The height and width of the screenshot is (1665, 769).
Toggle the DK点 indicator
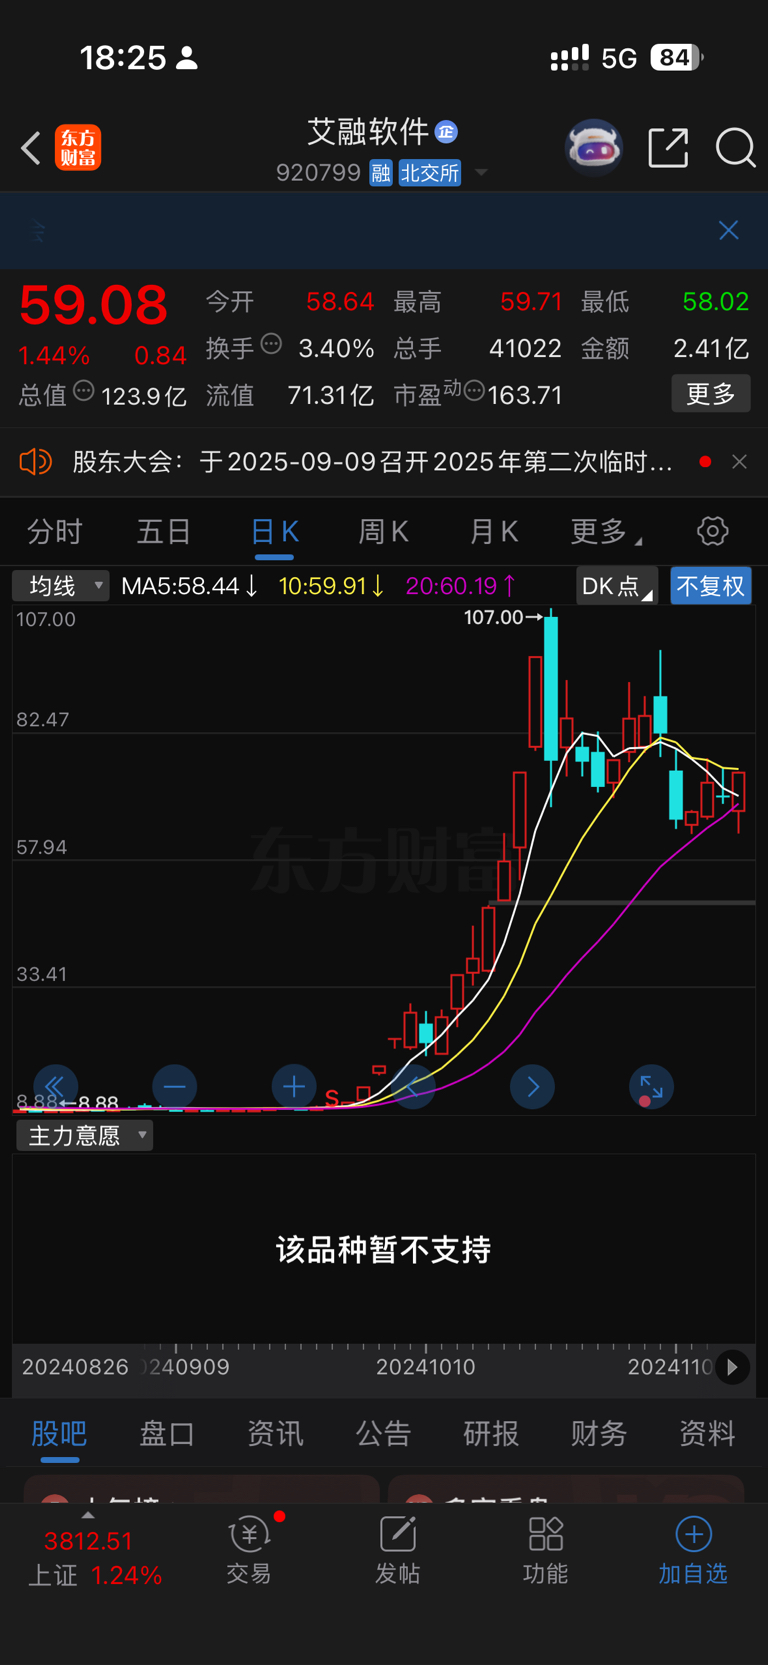pyautogui.click(x=617, y=586)
